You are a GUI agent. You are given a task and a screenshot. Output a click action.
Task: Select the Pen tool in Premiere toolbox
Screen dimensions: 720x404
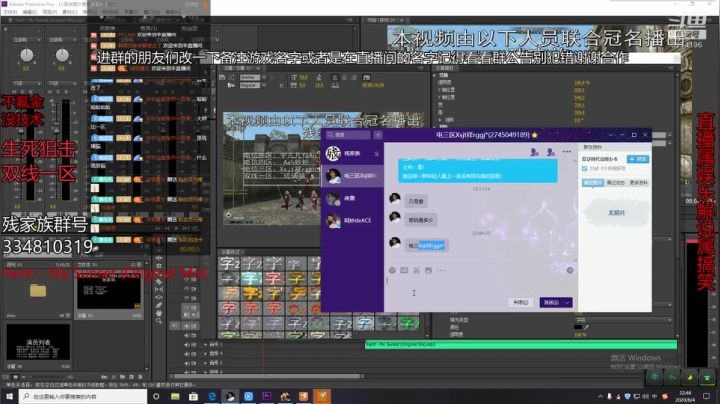pos(159,305)
